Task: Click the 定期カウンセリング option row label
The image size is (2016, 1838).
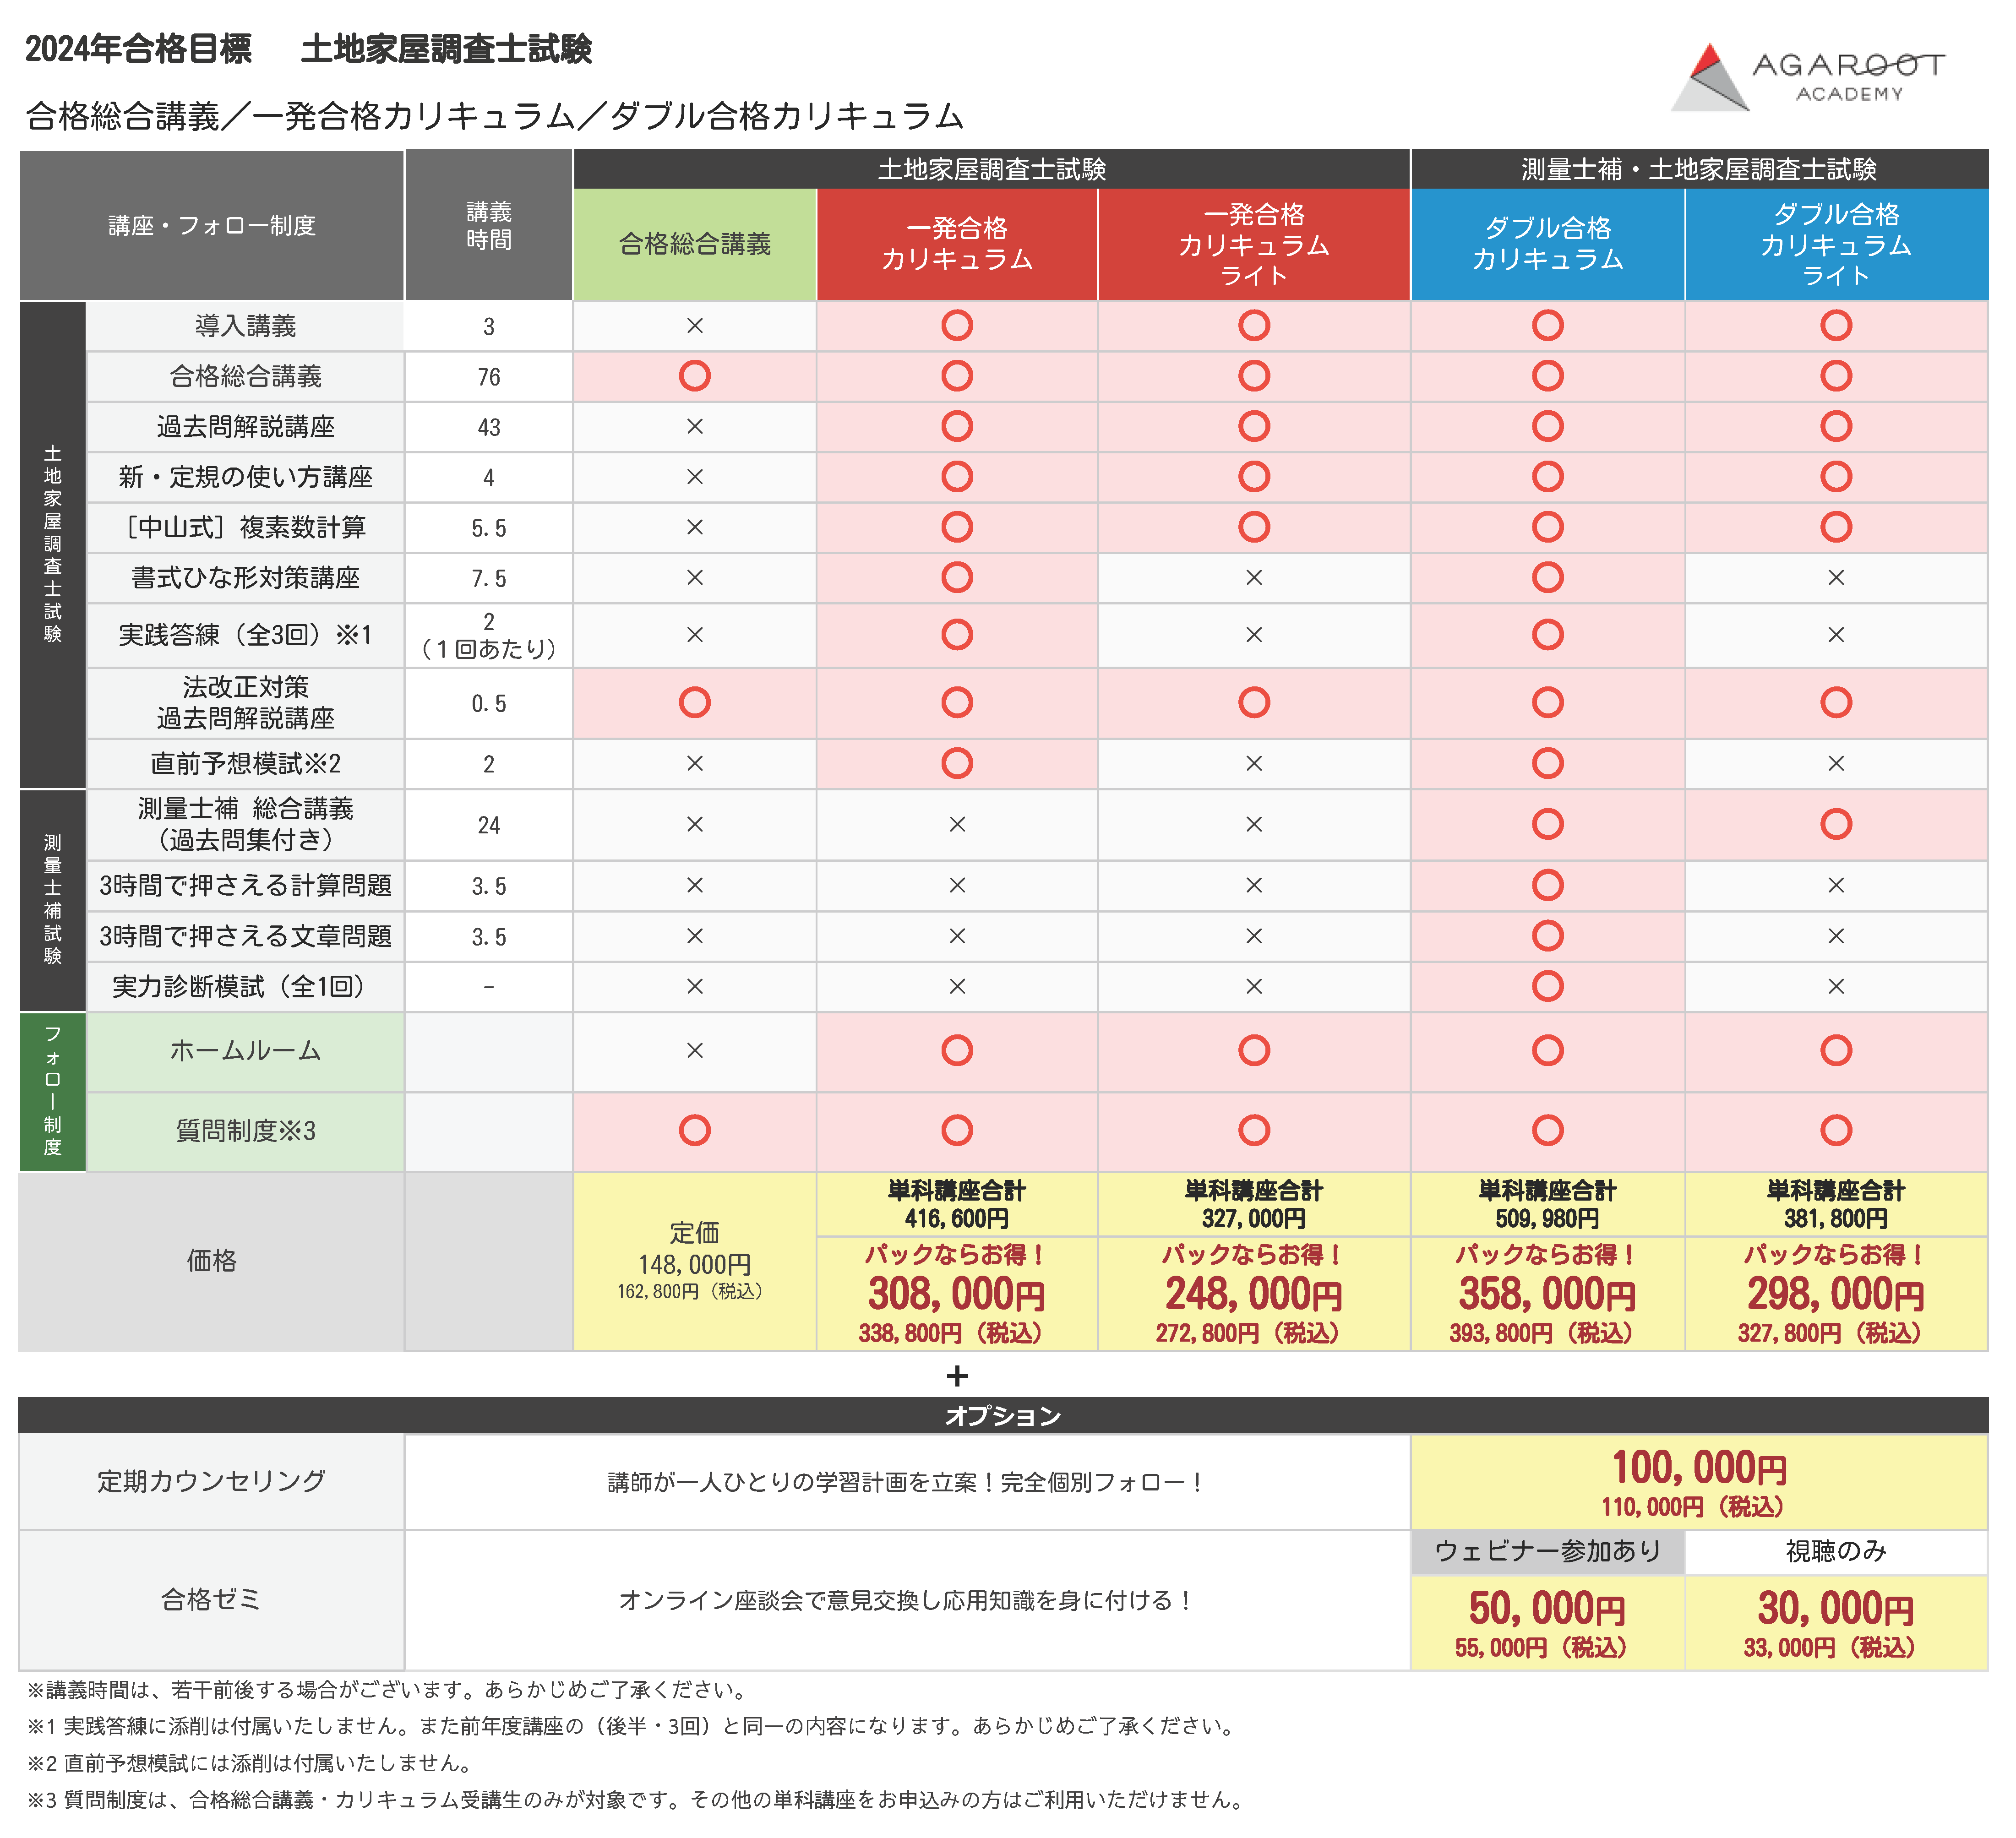Action: [212, 1481]
